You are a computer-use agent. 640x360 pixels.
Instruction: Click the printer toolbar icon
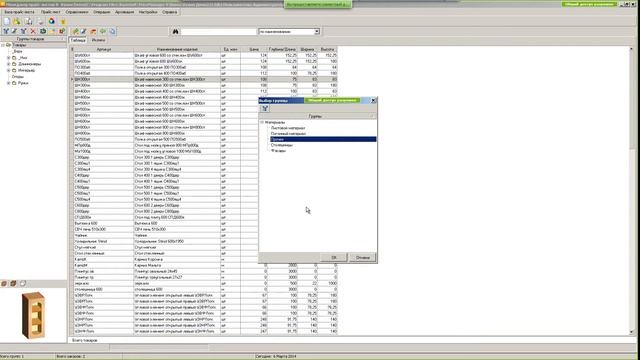coord(40,21)
